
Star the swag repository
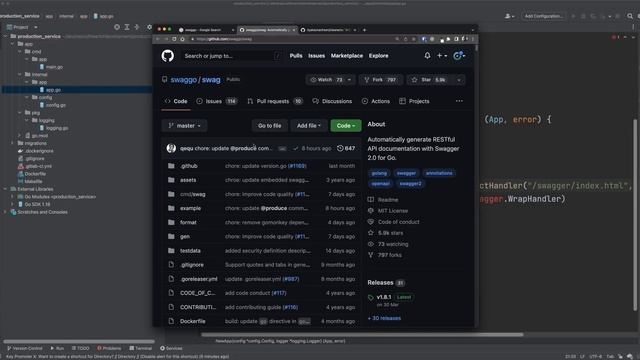pyautogui.click(x=429, y=80)
